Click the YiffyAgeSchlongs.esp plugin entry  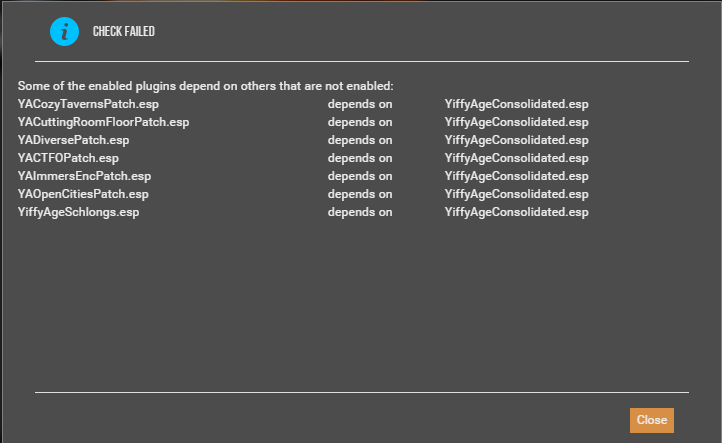[79, 212]
